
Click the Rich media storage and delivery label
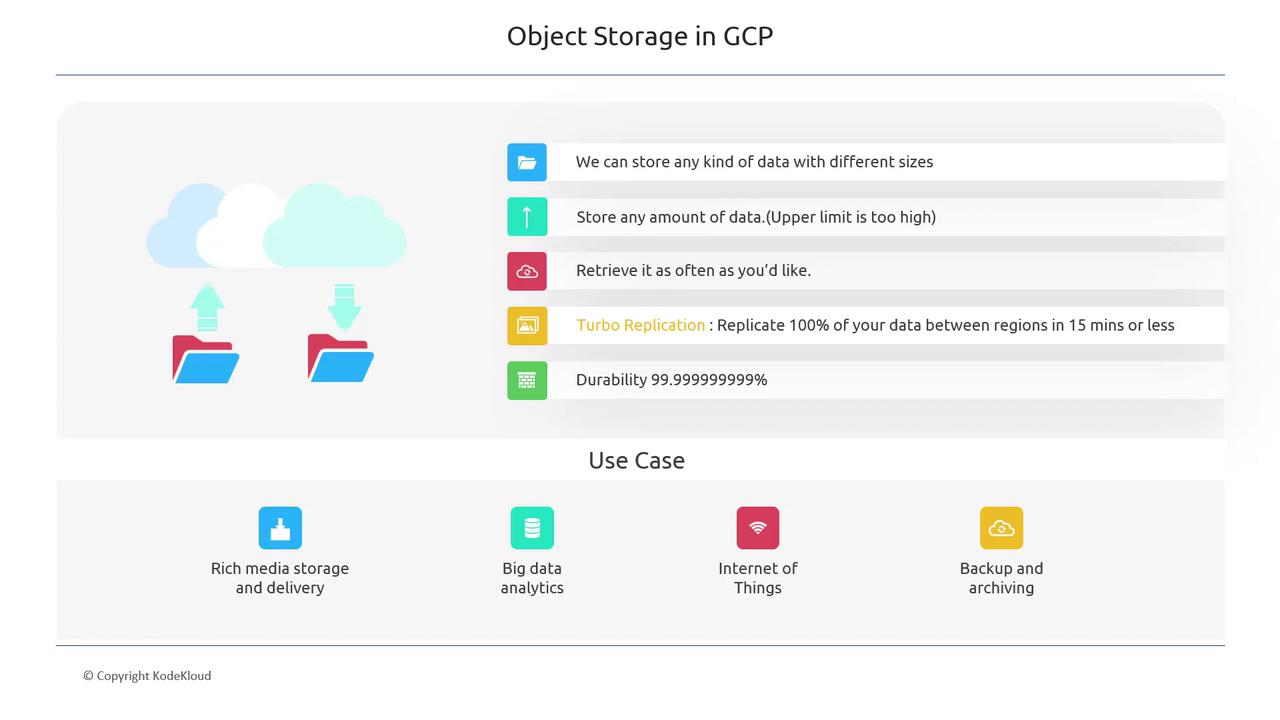click(x=280, y=578)
